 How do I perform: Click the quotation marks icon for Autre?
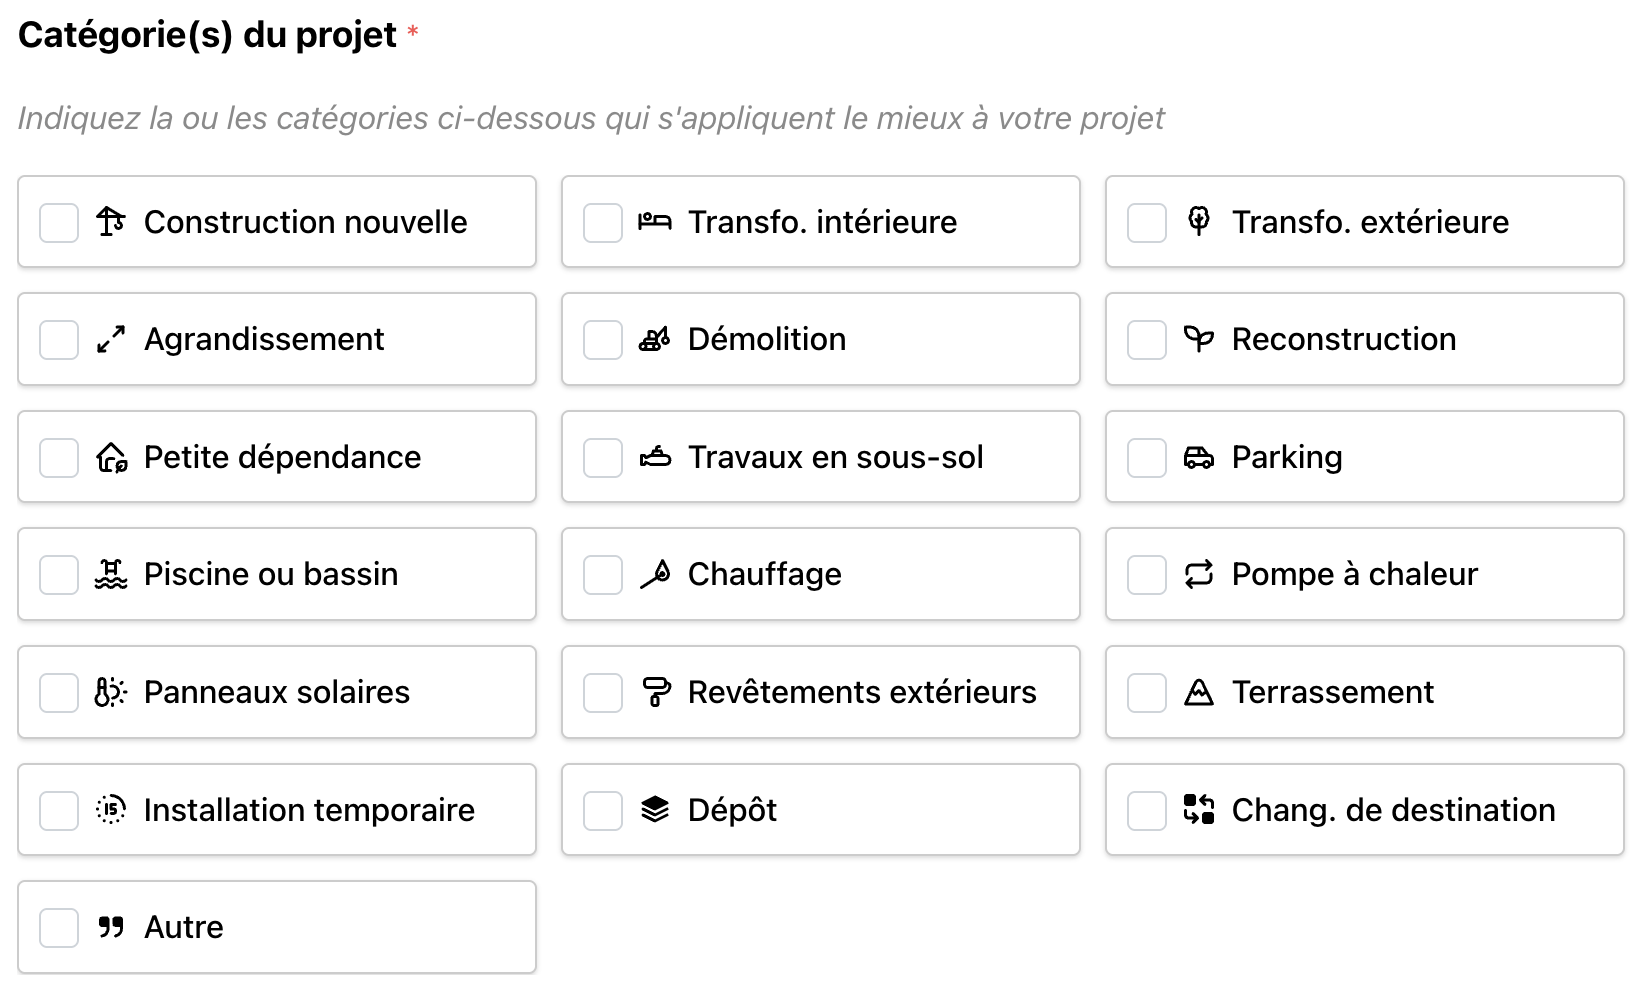(x=110, y=927)
